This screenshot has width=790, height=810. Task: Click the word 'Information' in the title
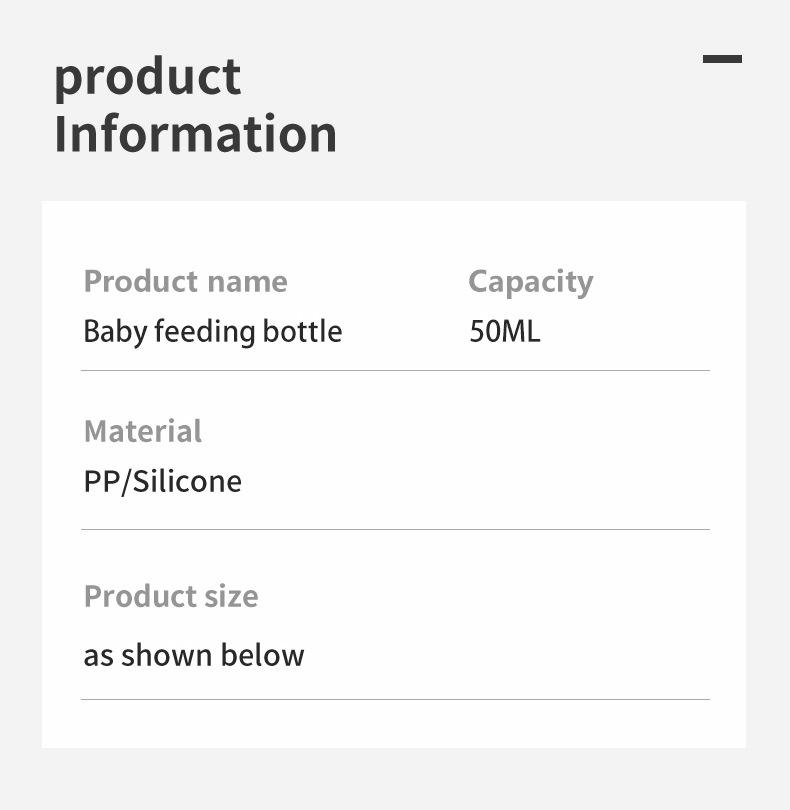[196, 135]
